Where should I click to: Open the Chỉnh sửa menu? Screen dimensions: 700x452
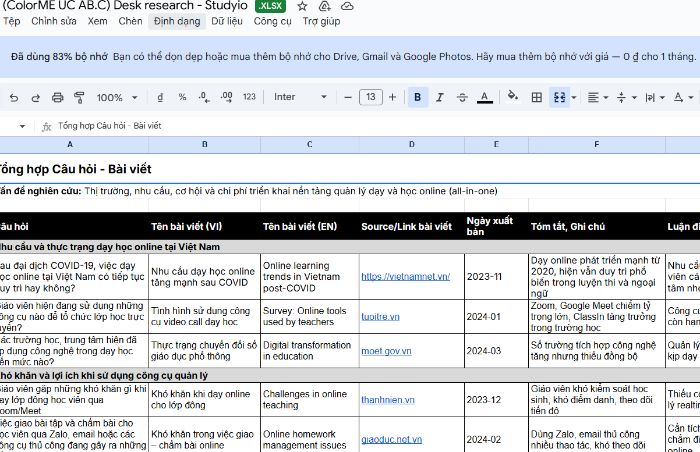pyautogui.click(x=54, y=21)
